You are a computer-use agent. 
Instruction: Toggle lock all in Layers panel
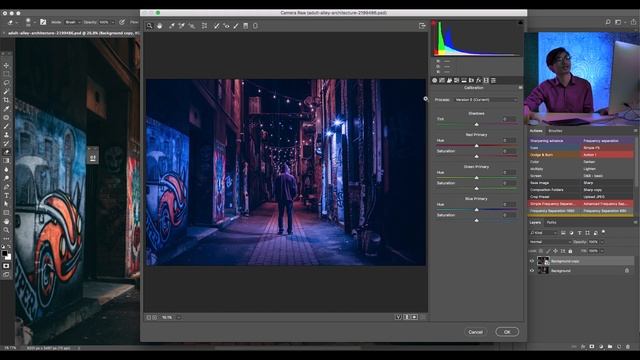point(570,251)
